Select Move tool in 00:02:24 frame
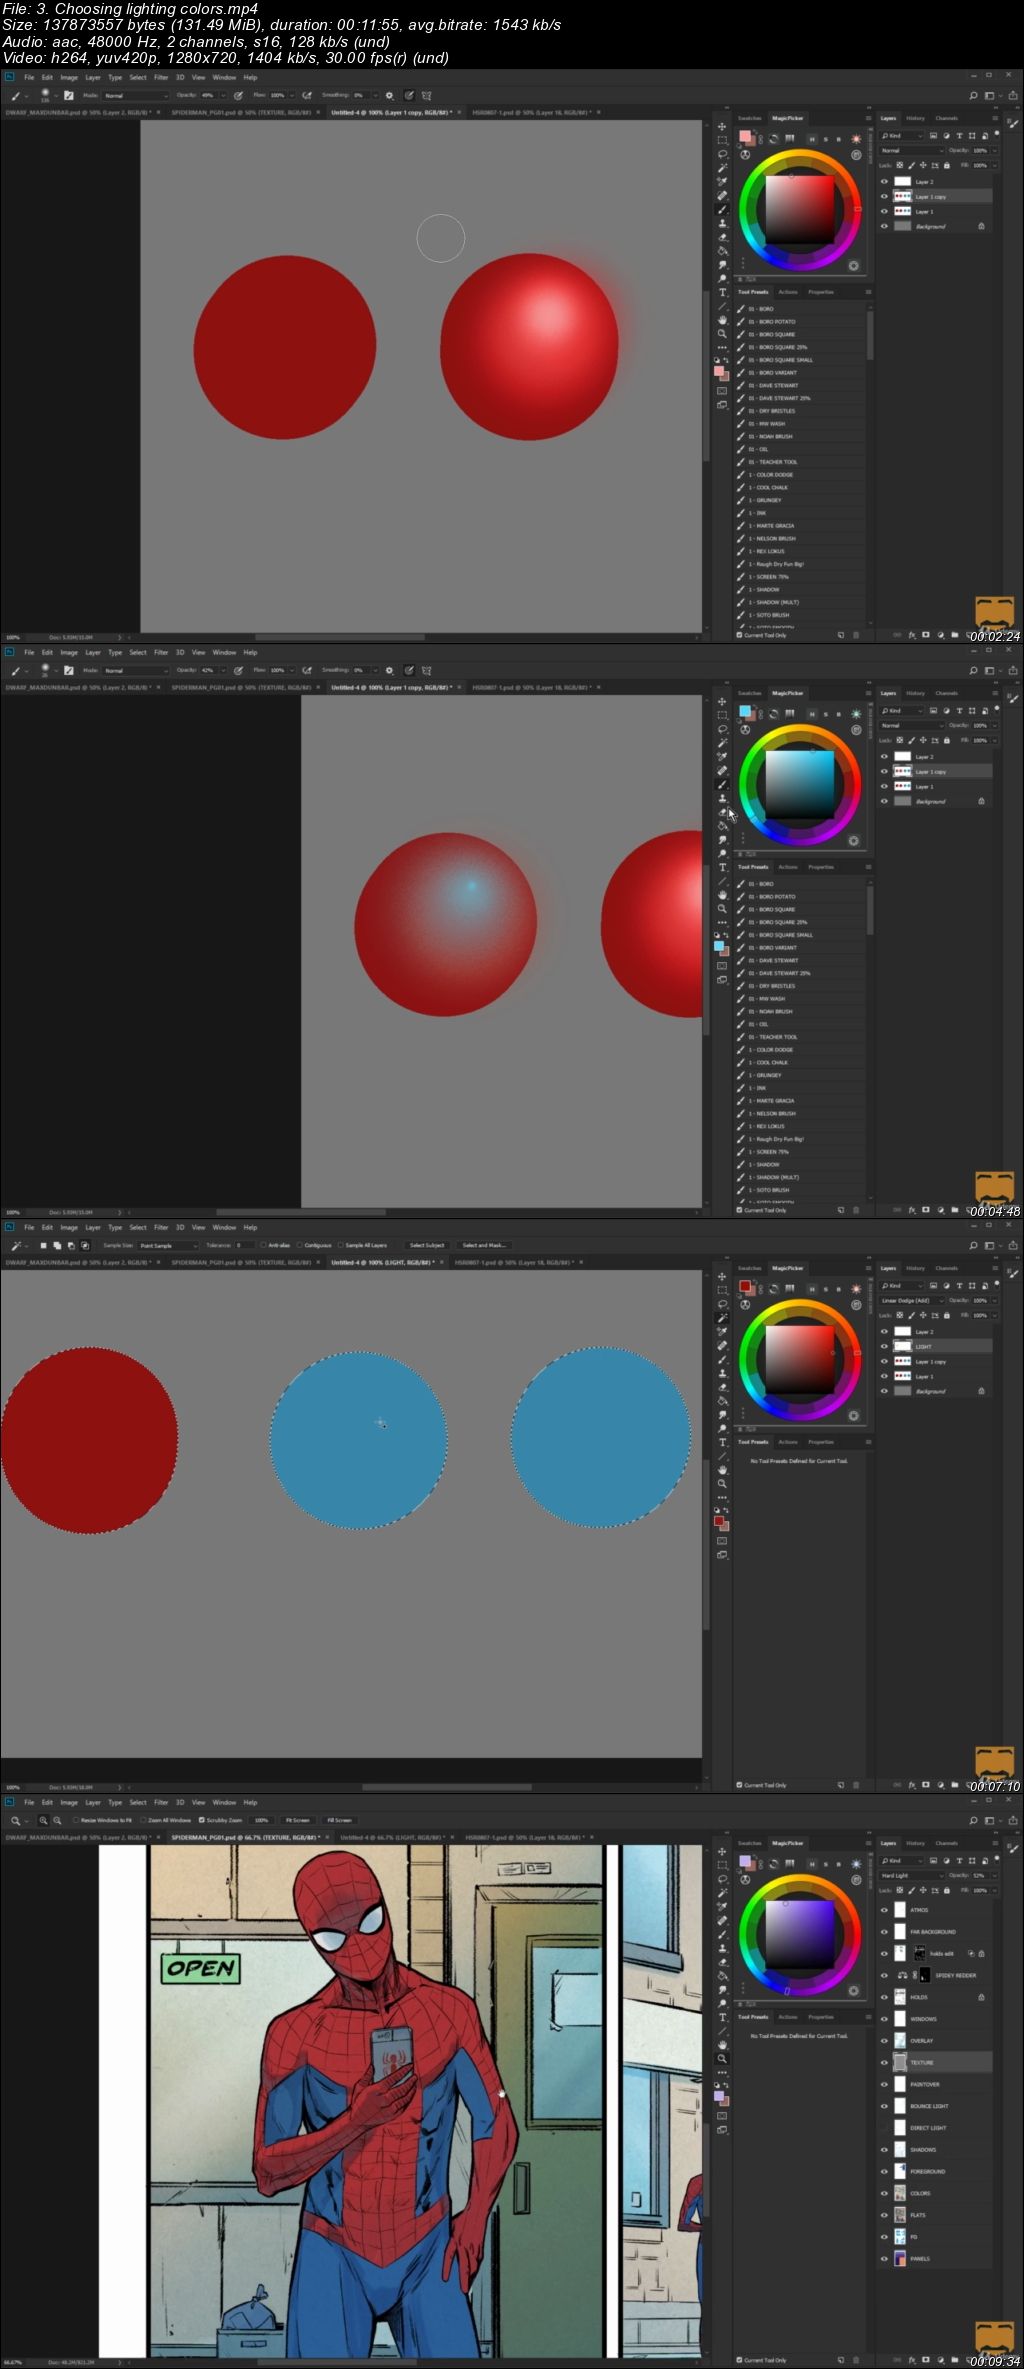 click(722, 126)
